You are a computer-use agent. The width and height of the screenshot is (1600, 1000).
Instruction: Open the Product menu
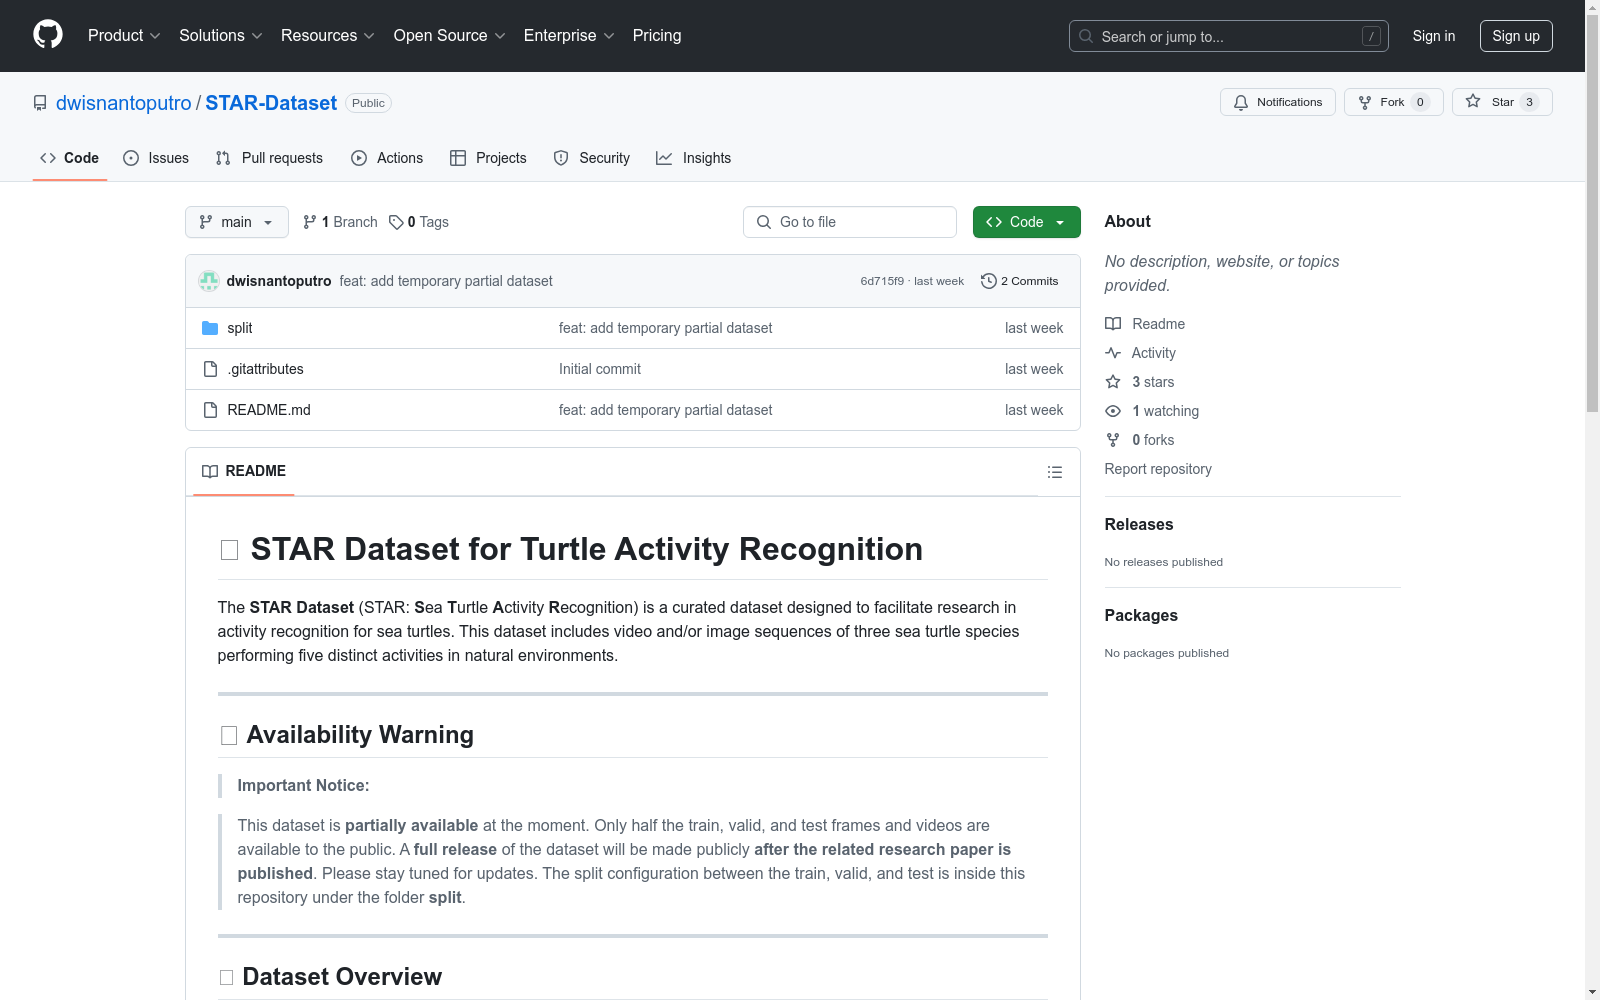tap(124, 36)
